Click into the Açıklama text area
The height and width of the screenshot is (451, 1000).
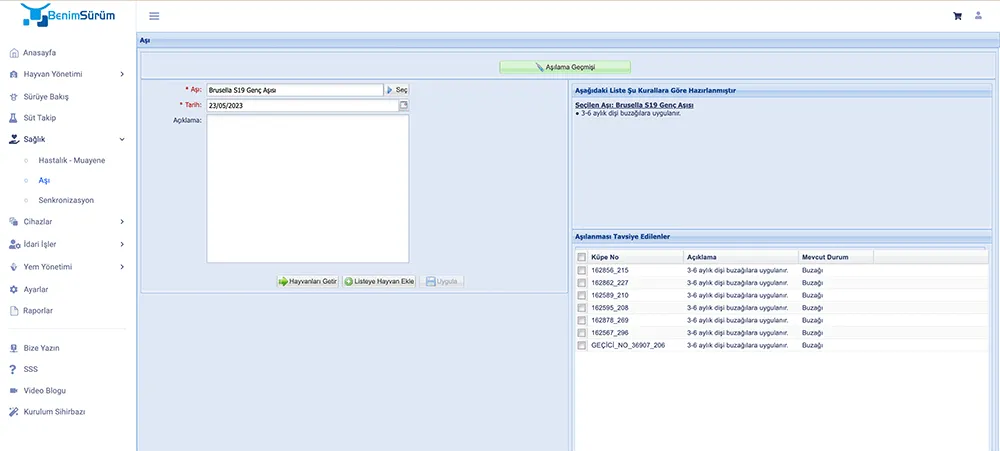tap(307, 189)
